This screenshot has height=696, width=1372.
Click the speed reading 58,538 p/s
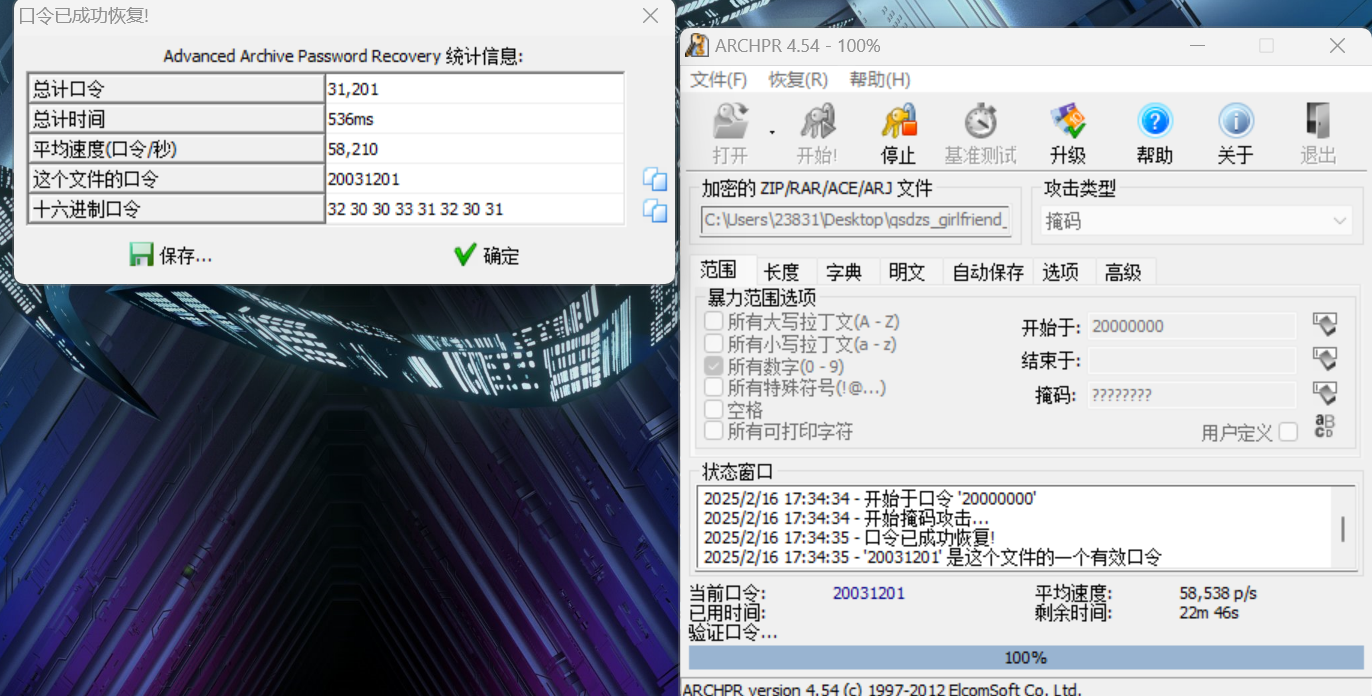click(1218, 593)
